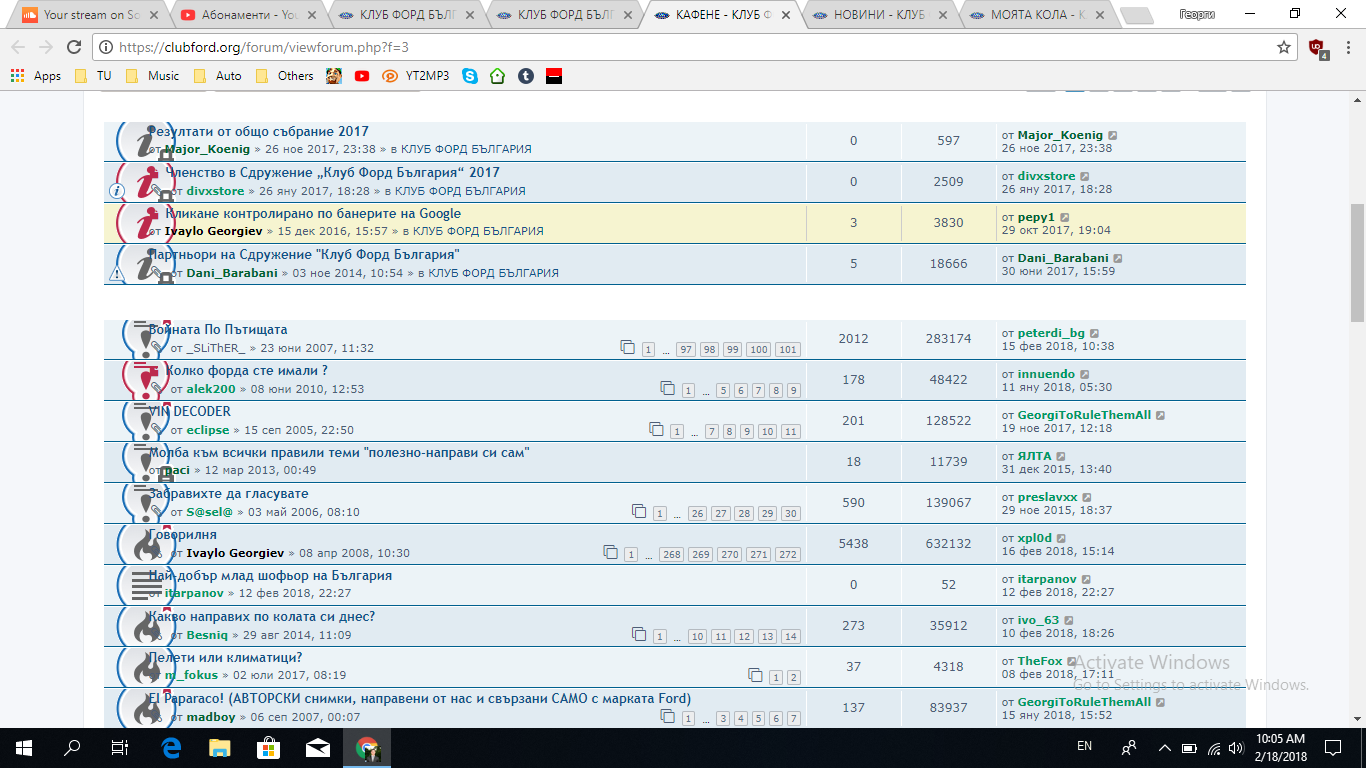Screen dimensions: 1366x768
Task: Open the Skype bookmark icon
Action: [x=470, y=76]
